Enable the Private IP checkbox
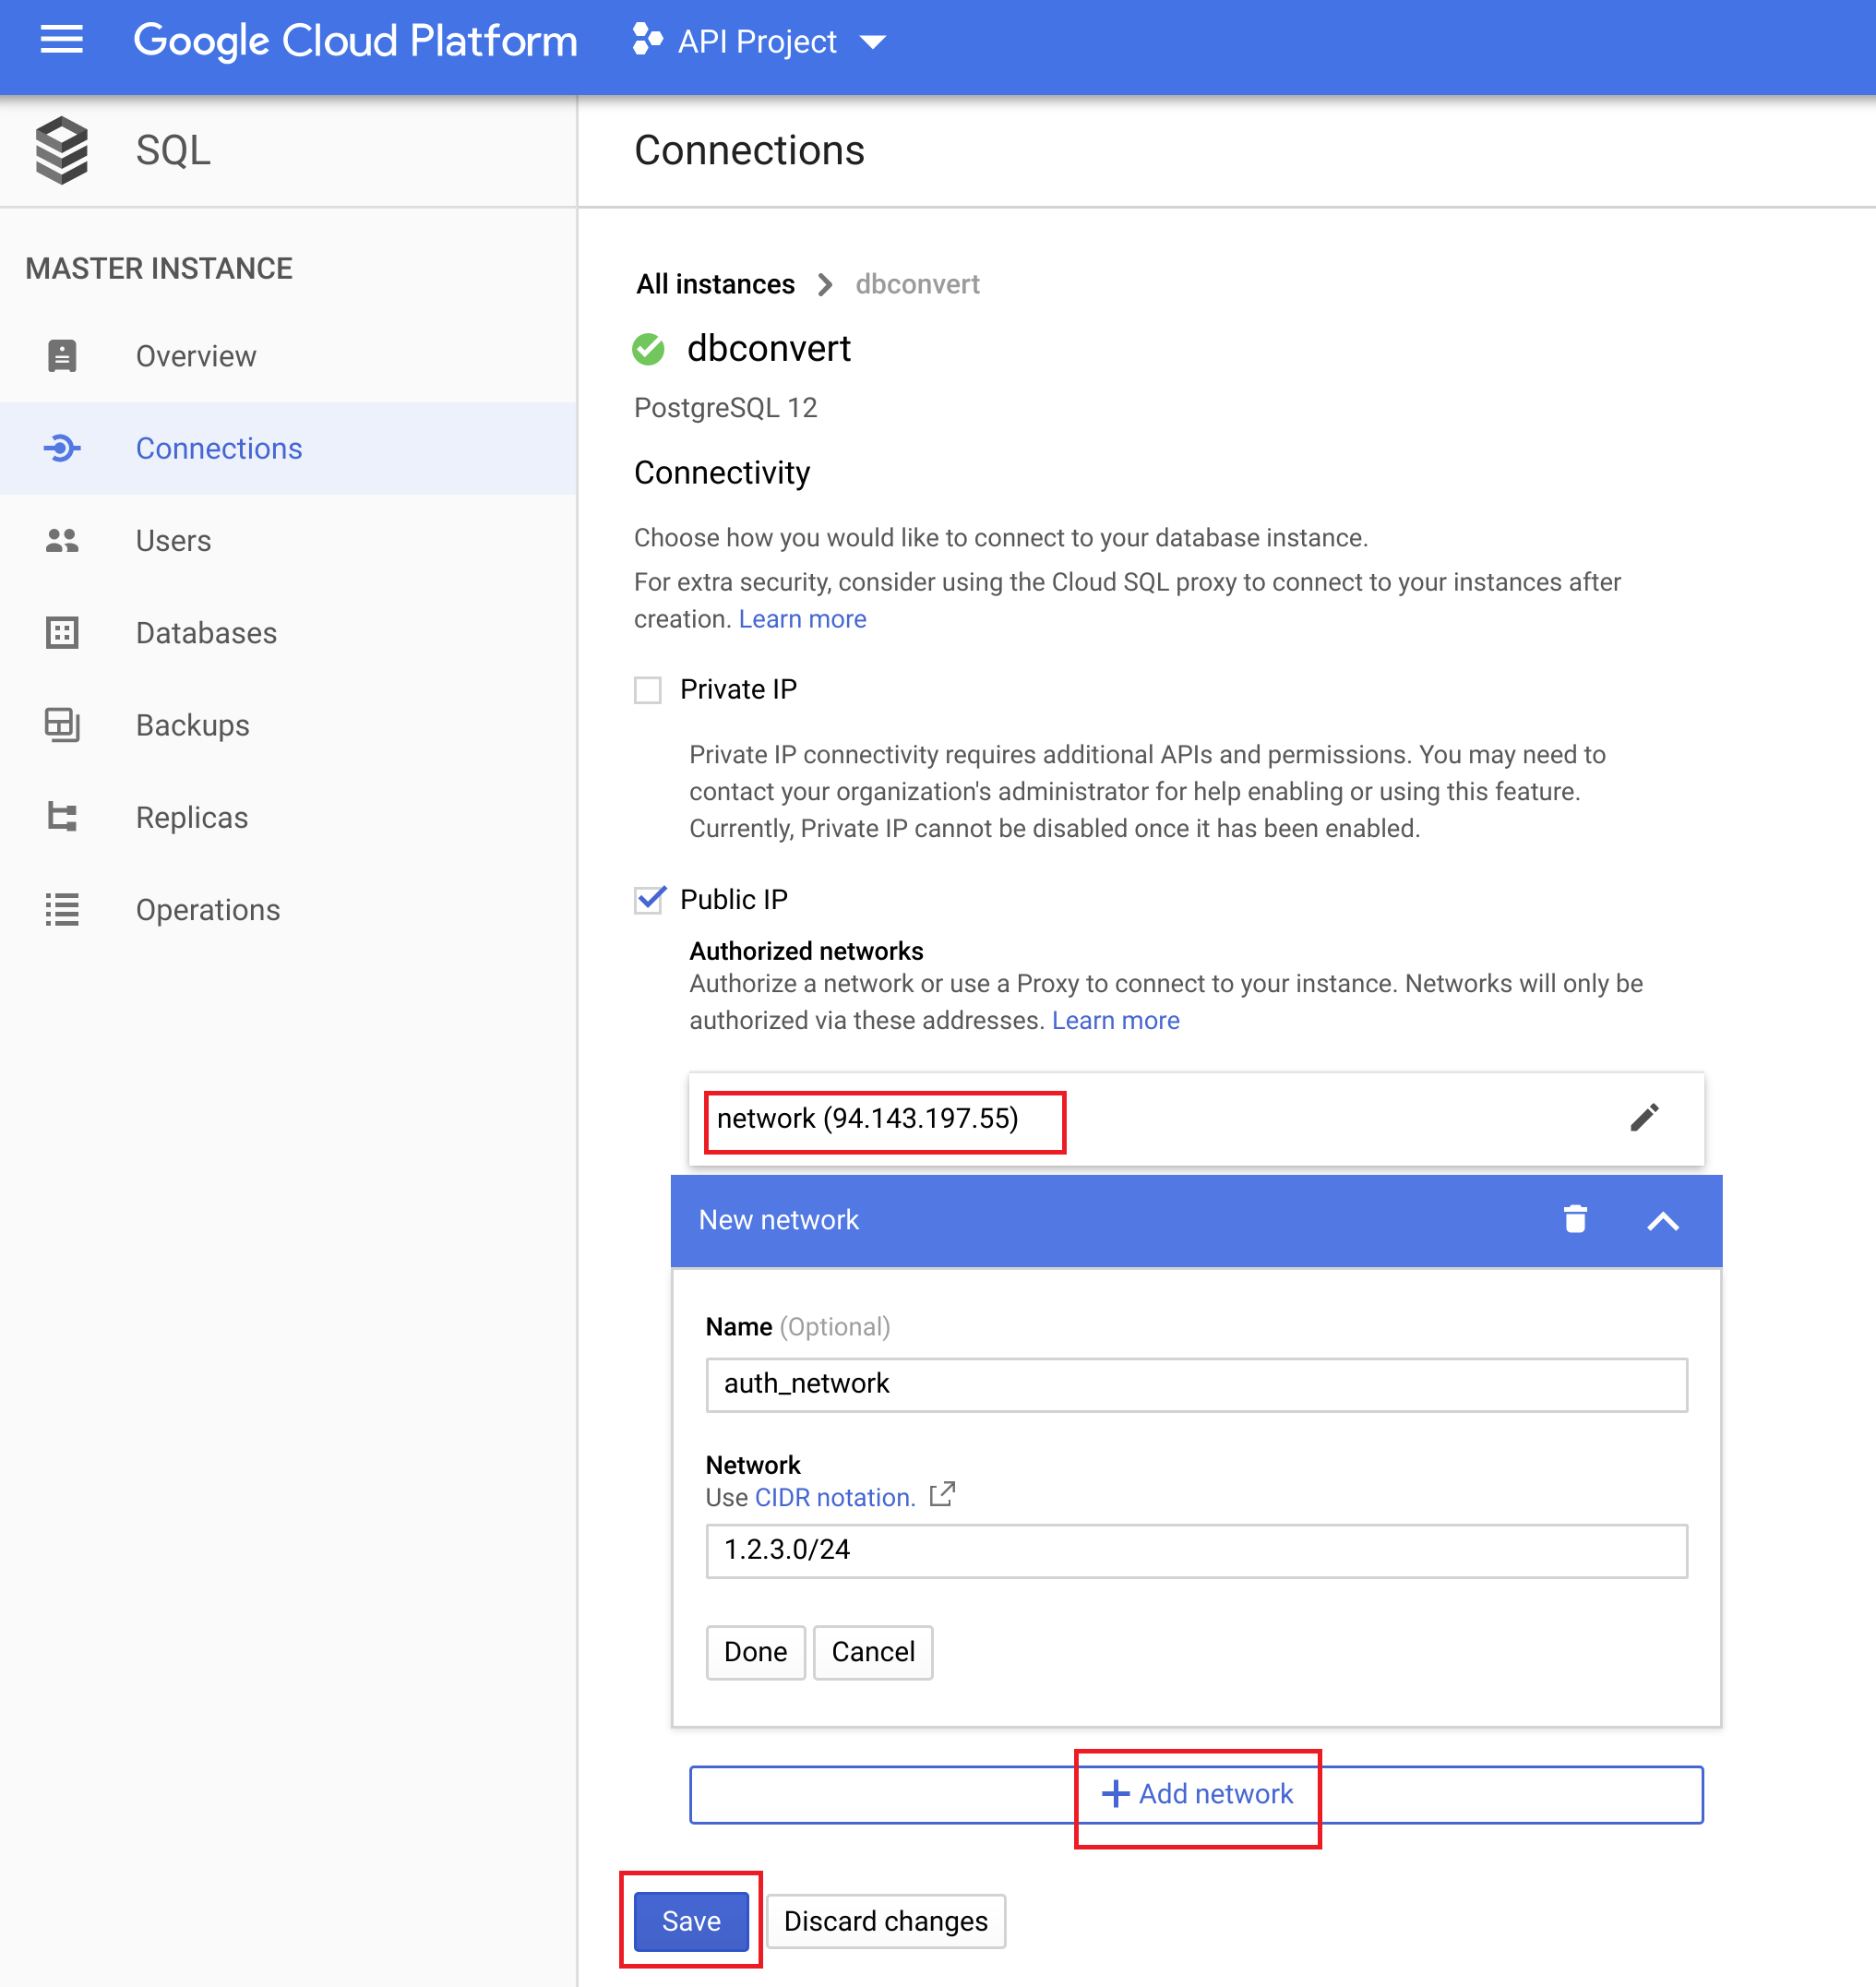1876x1987 pixels. point(648,690)
